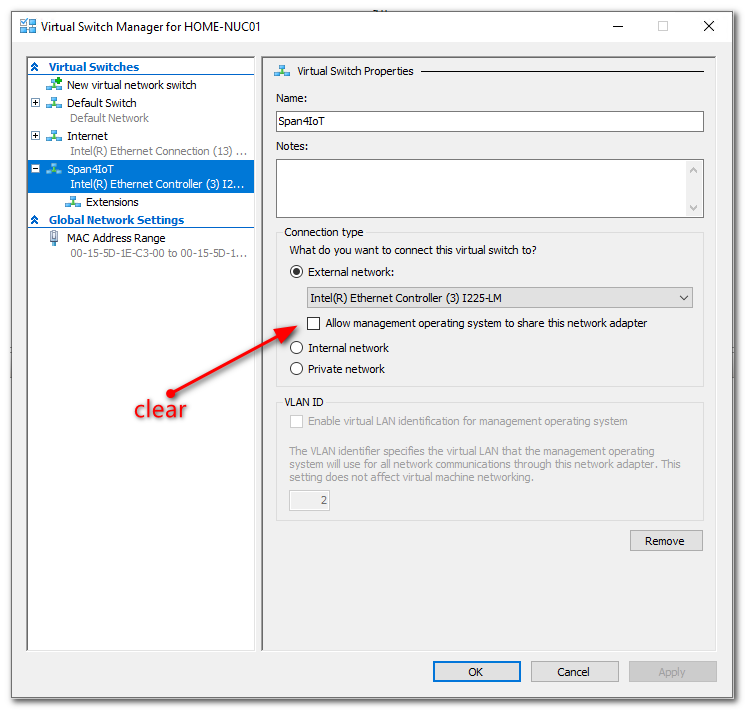Collapse the Span4IoT tree node
The height and width of the screenshot is (710, 745).
(36, 169)
